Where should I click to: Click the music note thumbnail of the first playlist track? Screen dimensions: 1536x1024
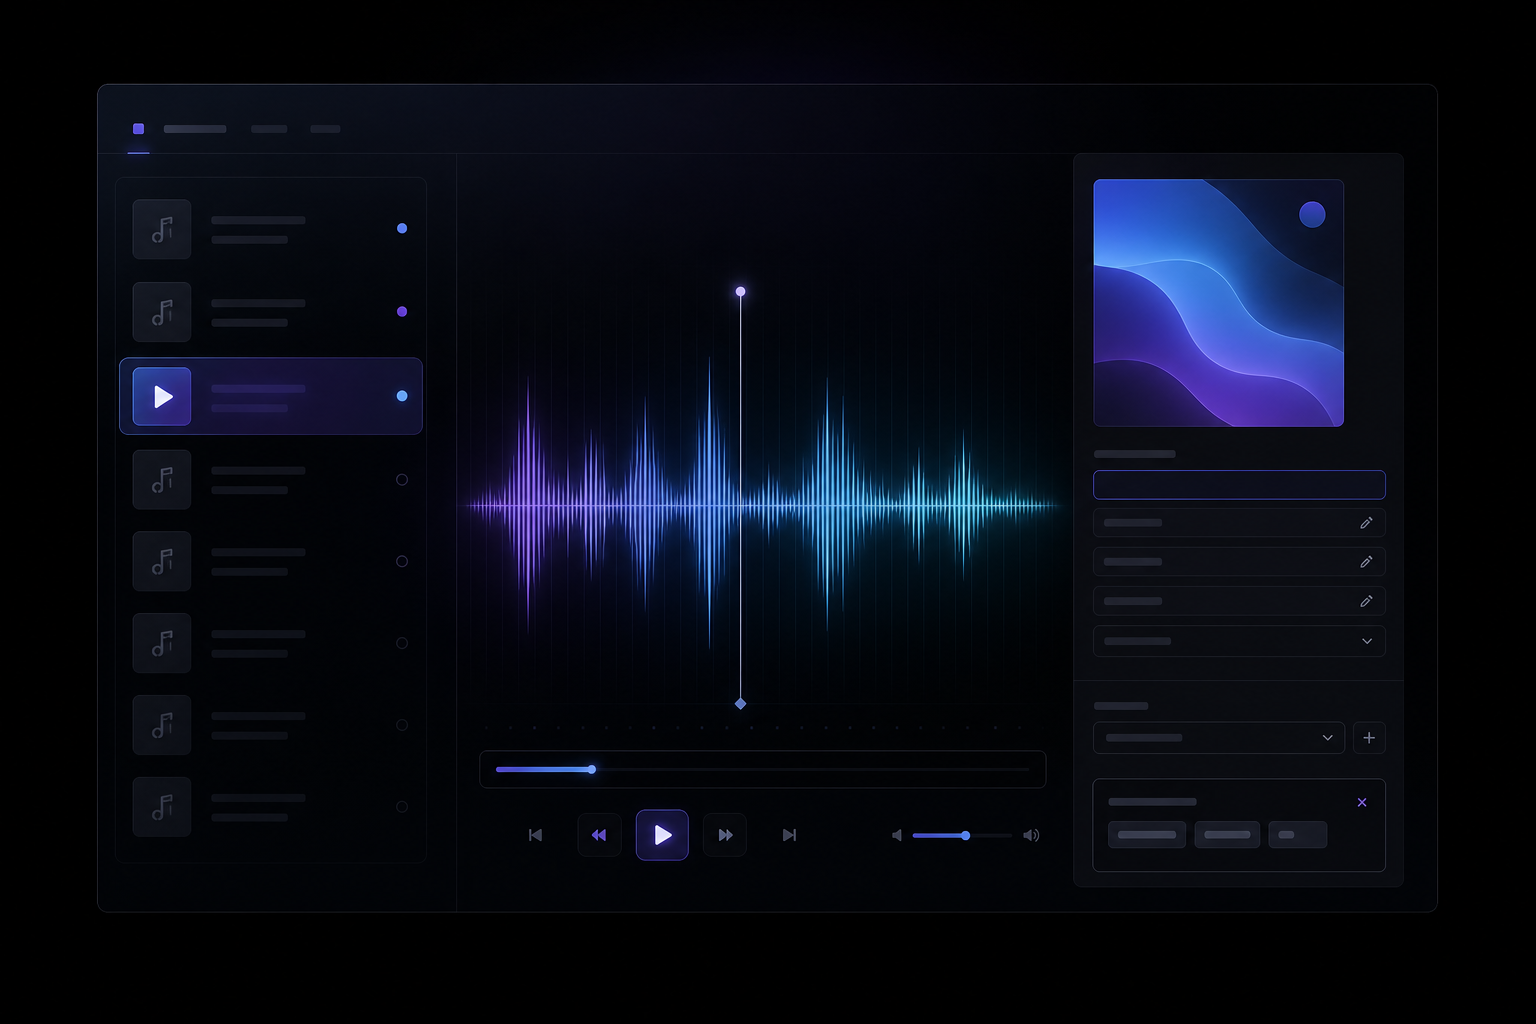point(162,229)
